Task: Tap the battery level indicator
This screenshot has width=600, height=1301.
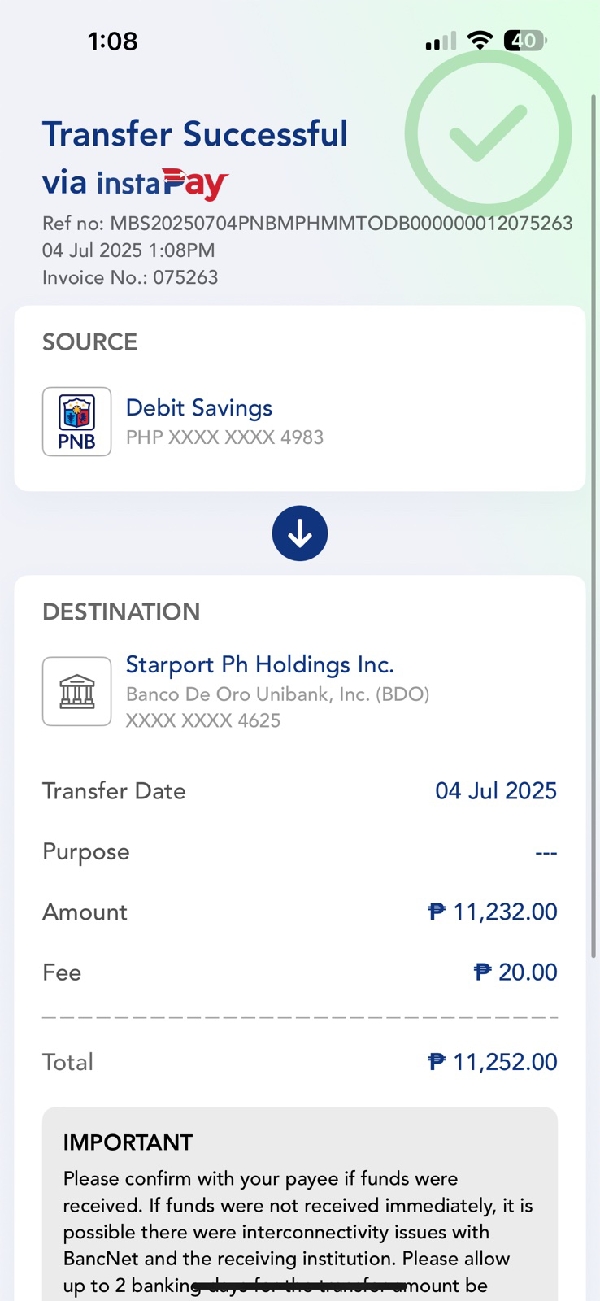Action: [x=525, y=41]
